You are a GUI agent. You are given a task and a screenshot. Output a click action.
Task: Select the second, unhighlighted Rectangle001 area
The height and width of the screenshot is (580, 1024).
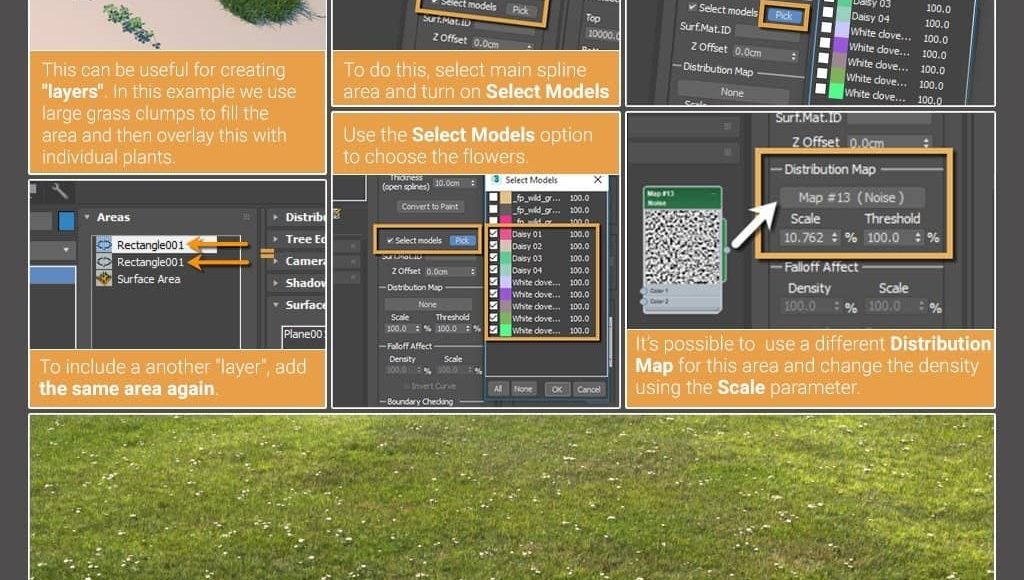[x=148, y=262]
